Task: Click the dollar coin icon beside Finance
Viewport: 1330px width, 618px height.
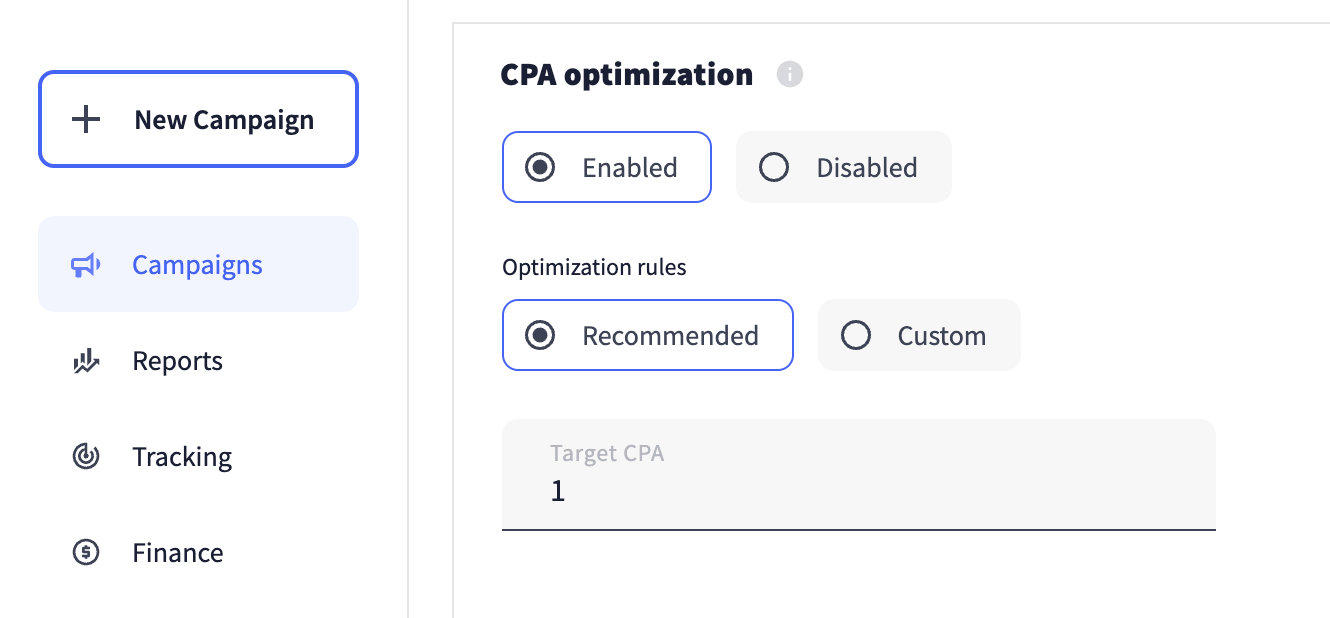Action: (x=86, y=552)
